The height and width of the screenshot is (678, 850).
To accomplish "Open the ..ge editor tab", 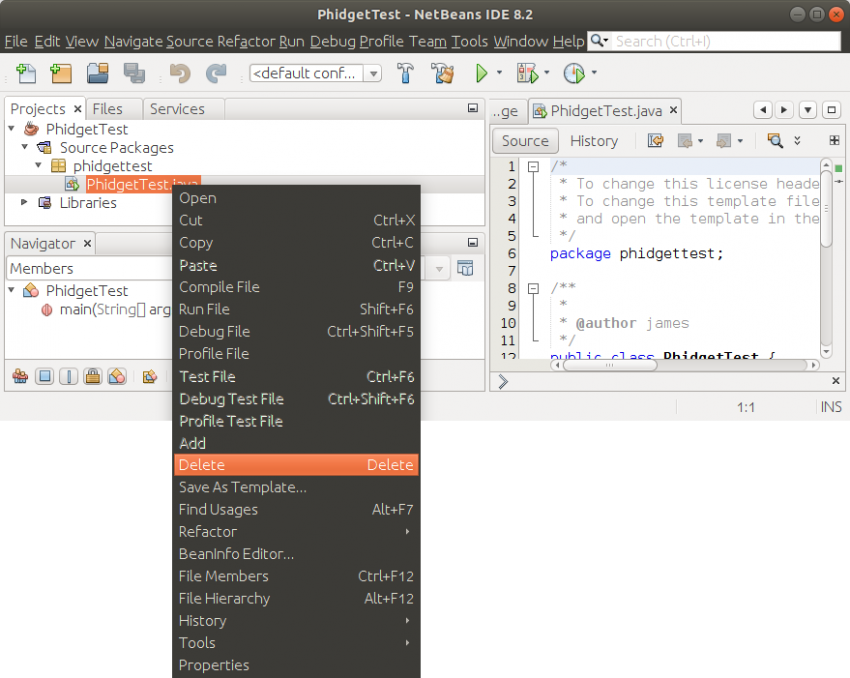I will [507, 111].
